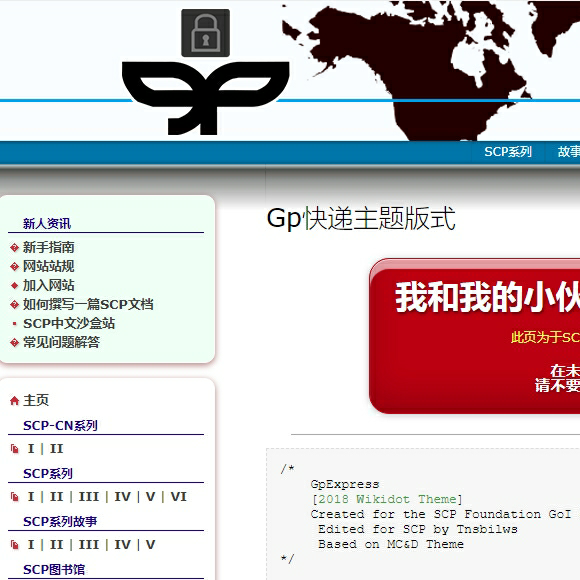Click the diamond bullet icon beside 网站站规

[x=14, y=266]
